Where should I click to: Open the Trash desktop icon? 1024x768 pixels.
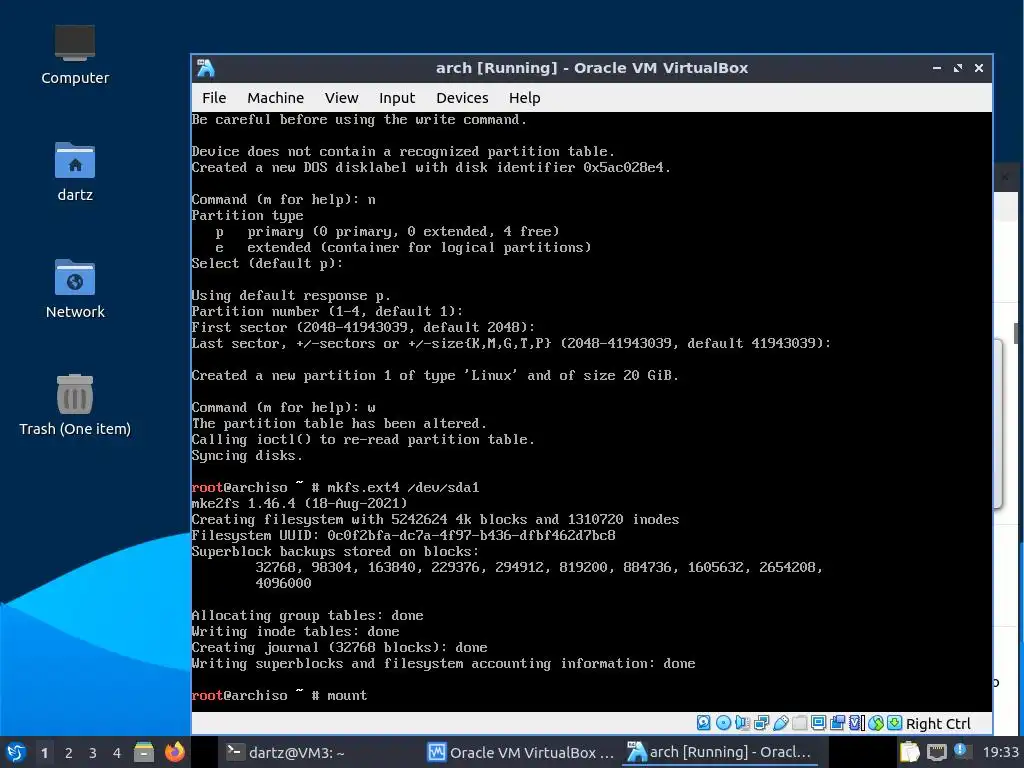pyautogui.click(x=75, y=405)
